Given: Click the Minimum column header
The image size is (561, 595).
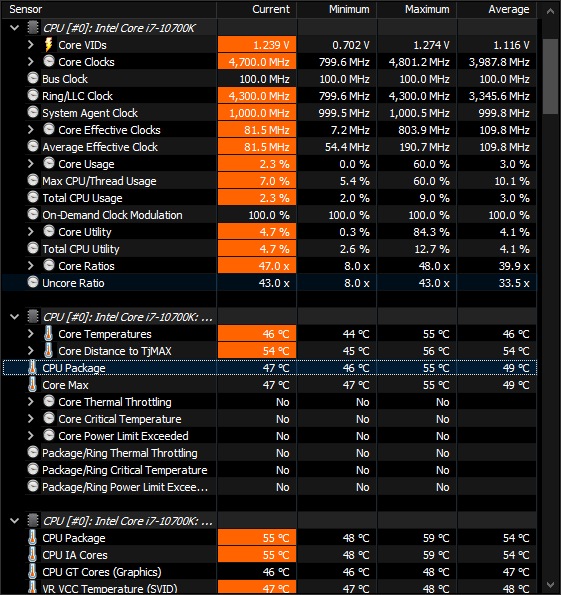Looking at the screenshot, I should [337, 9].
